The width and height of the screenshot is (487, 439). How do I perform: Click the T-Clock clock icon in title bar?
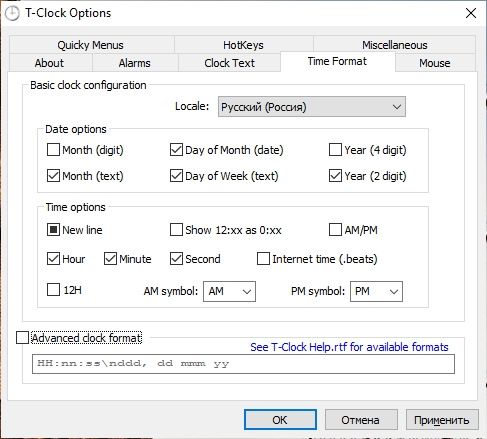pyautogui.click(x=12, y=14)
